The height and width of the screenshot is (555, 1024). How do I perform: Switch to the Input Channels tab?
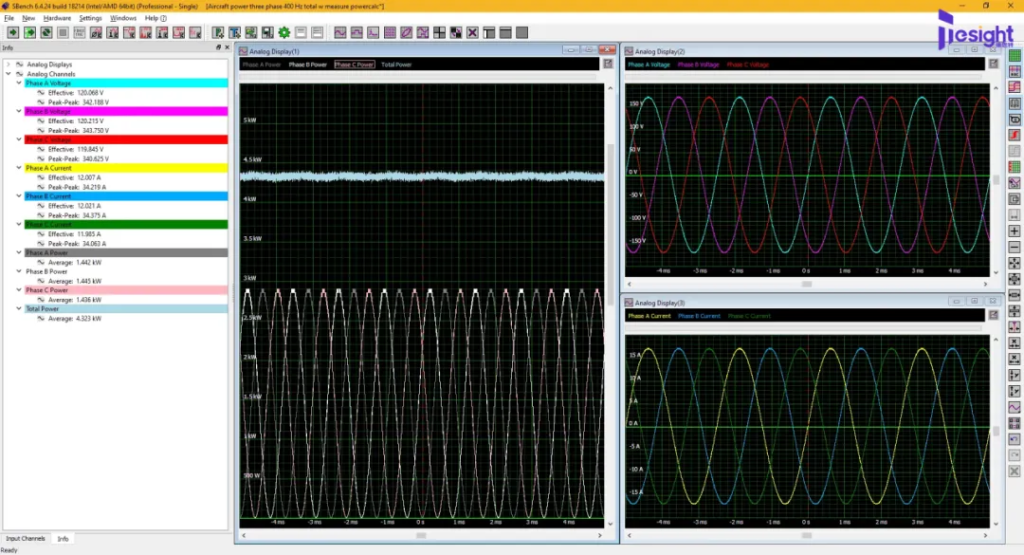(x=25, y=539)
